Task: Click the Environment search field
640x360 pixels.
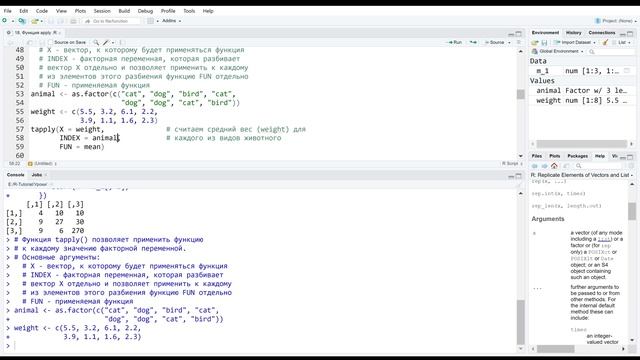Action: click(611, 51)
